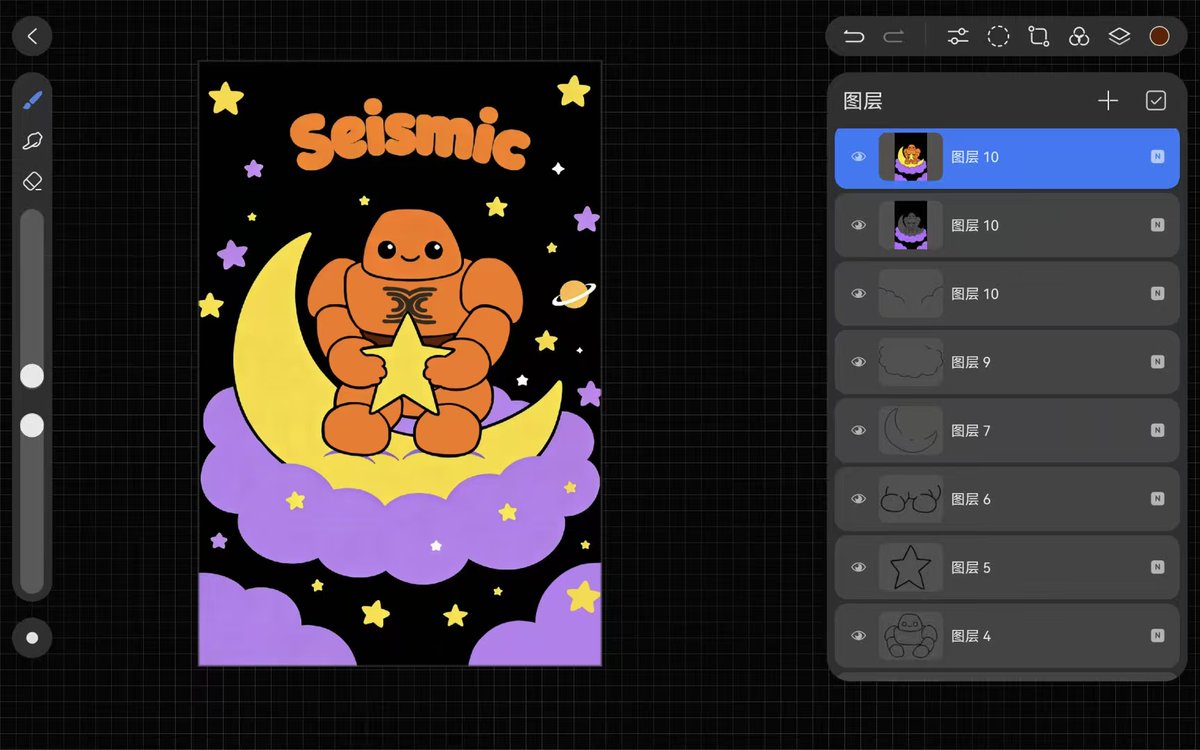Click the upper brush size slider handle
Viewport: 1200px width, 750px height.
coord(32,376)
